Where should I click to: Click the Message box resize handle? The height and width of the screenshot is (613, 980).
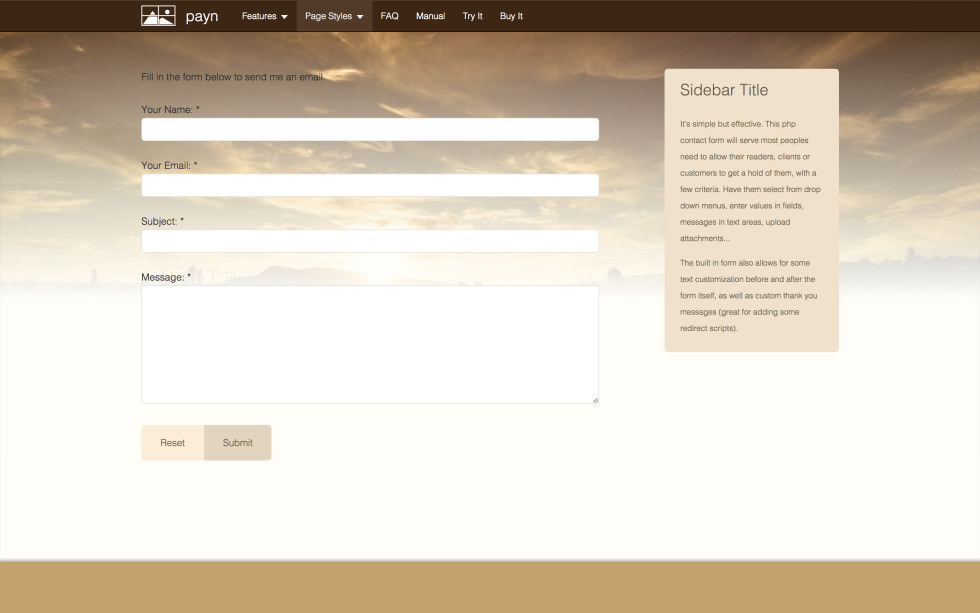click(x=595, y=400)
